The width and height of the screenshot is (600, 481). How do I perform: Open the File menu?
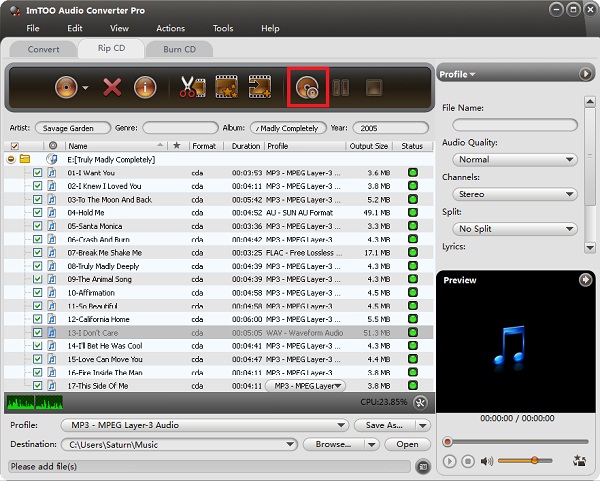pos(33,28)
